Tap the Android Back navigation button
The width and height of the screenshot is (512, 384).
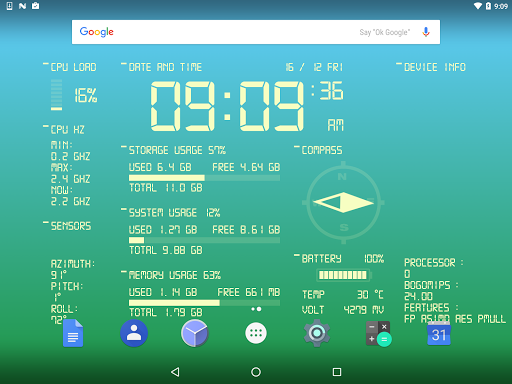(175, 372)
